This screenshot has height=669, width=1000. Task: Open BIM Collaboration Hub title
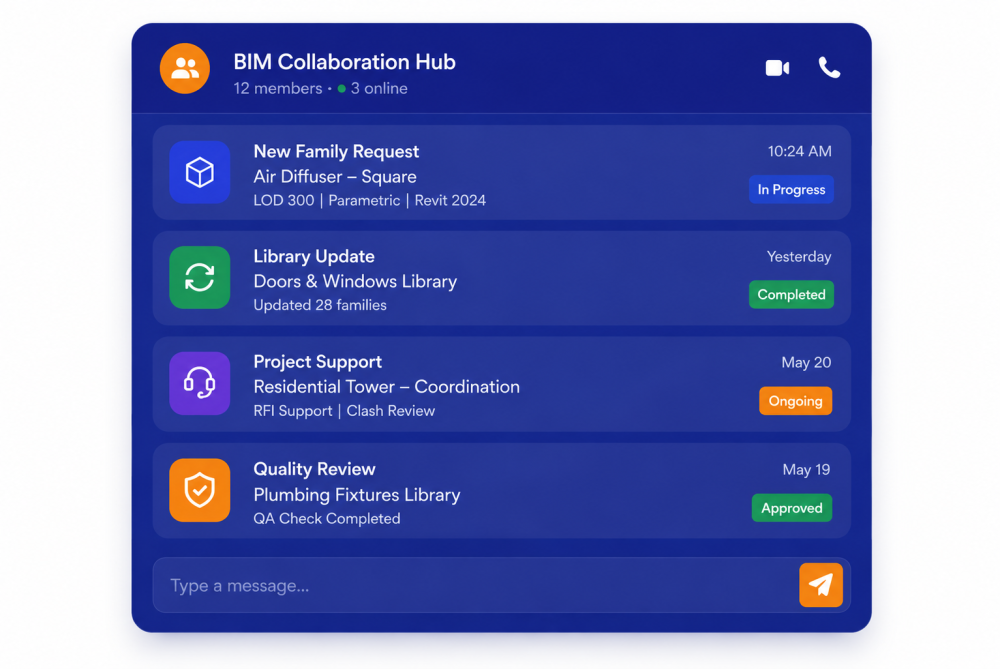[344, 62]
